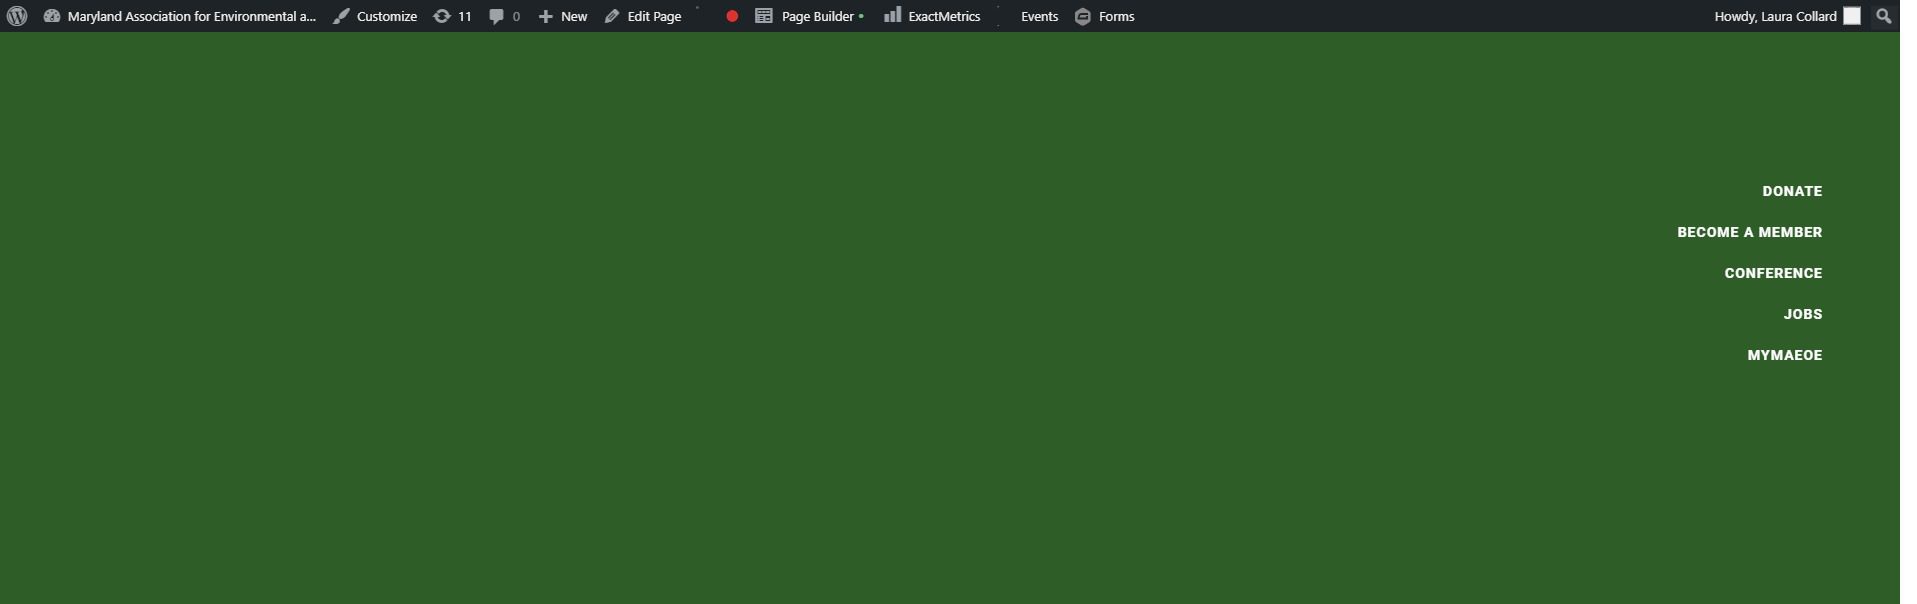Follow the Become a Member link

pyautogui.click(x=1749, y=232)
